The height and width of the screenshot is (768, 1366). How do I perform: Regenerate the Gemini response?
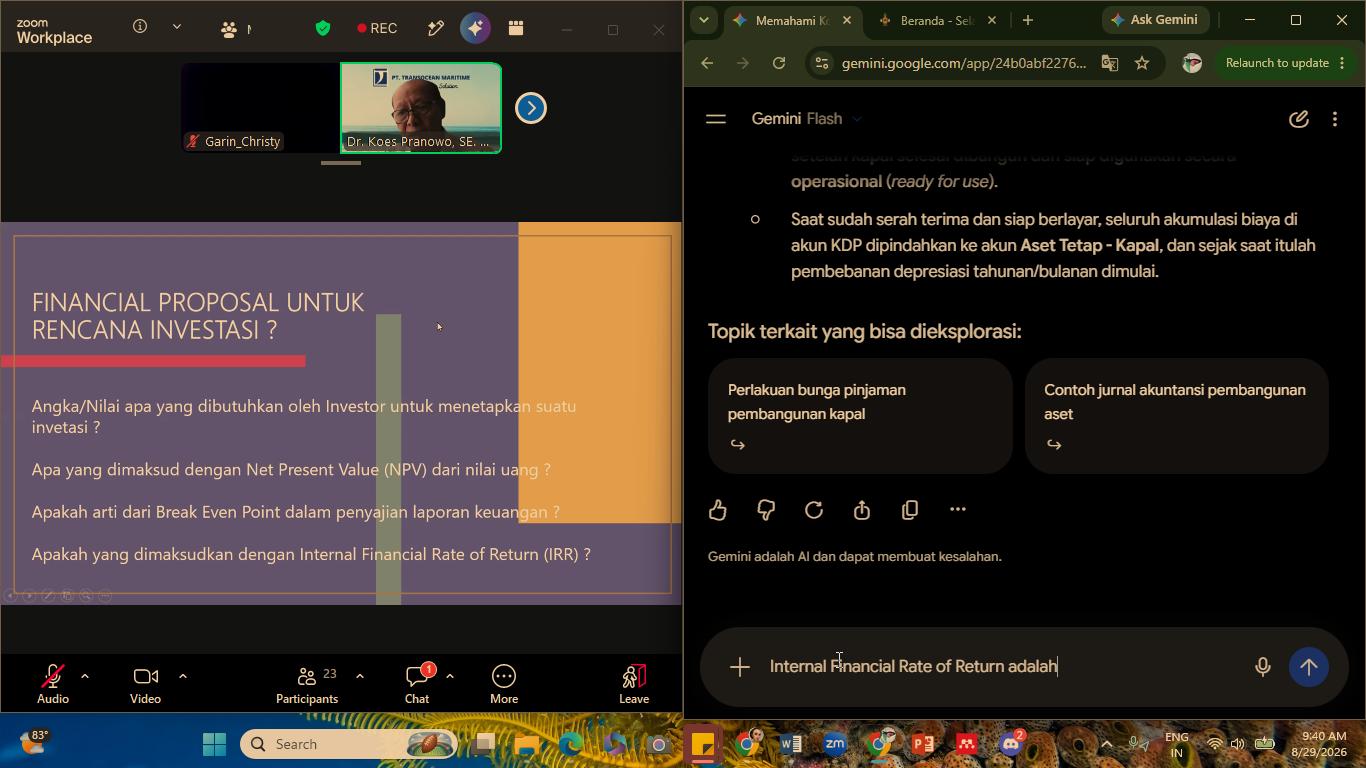click(x=814, y=510)
